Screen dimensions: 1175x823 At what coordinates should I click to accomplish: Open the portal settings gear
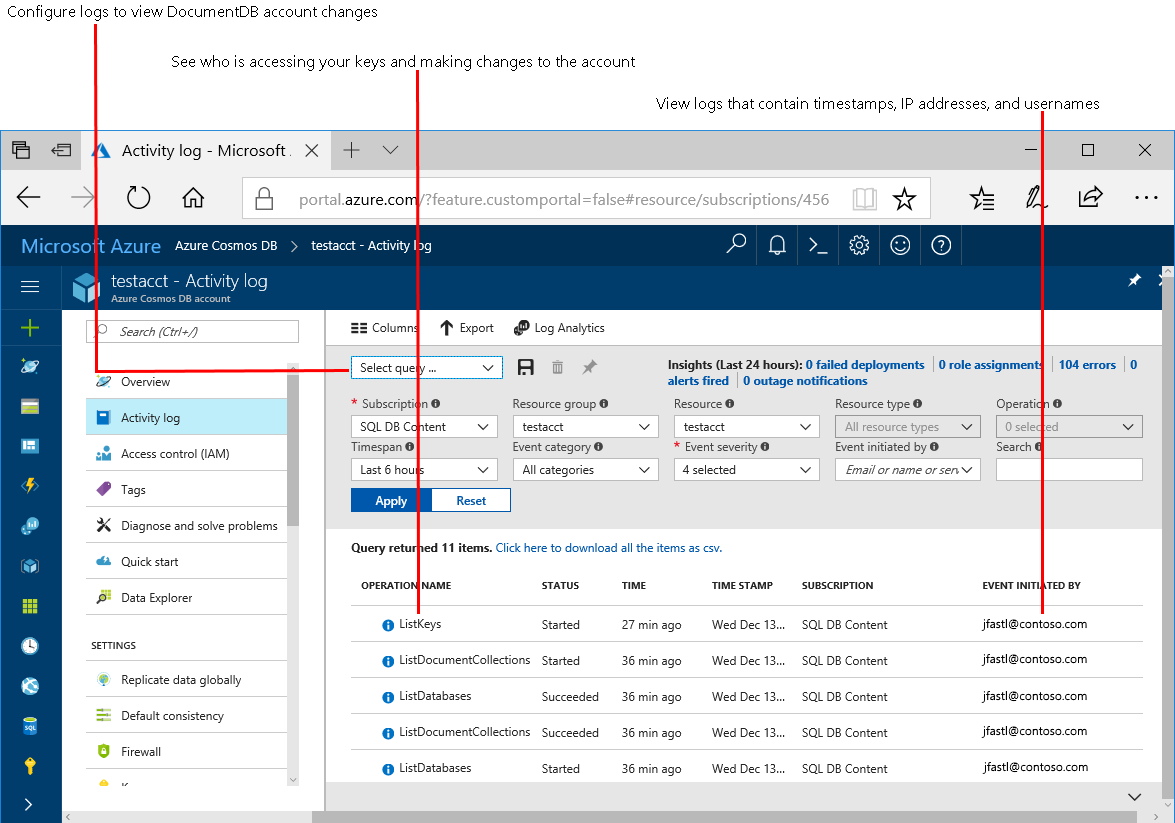pyautogui.click(x=859, y=245)
